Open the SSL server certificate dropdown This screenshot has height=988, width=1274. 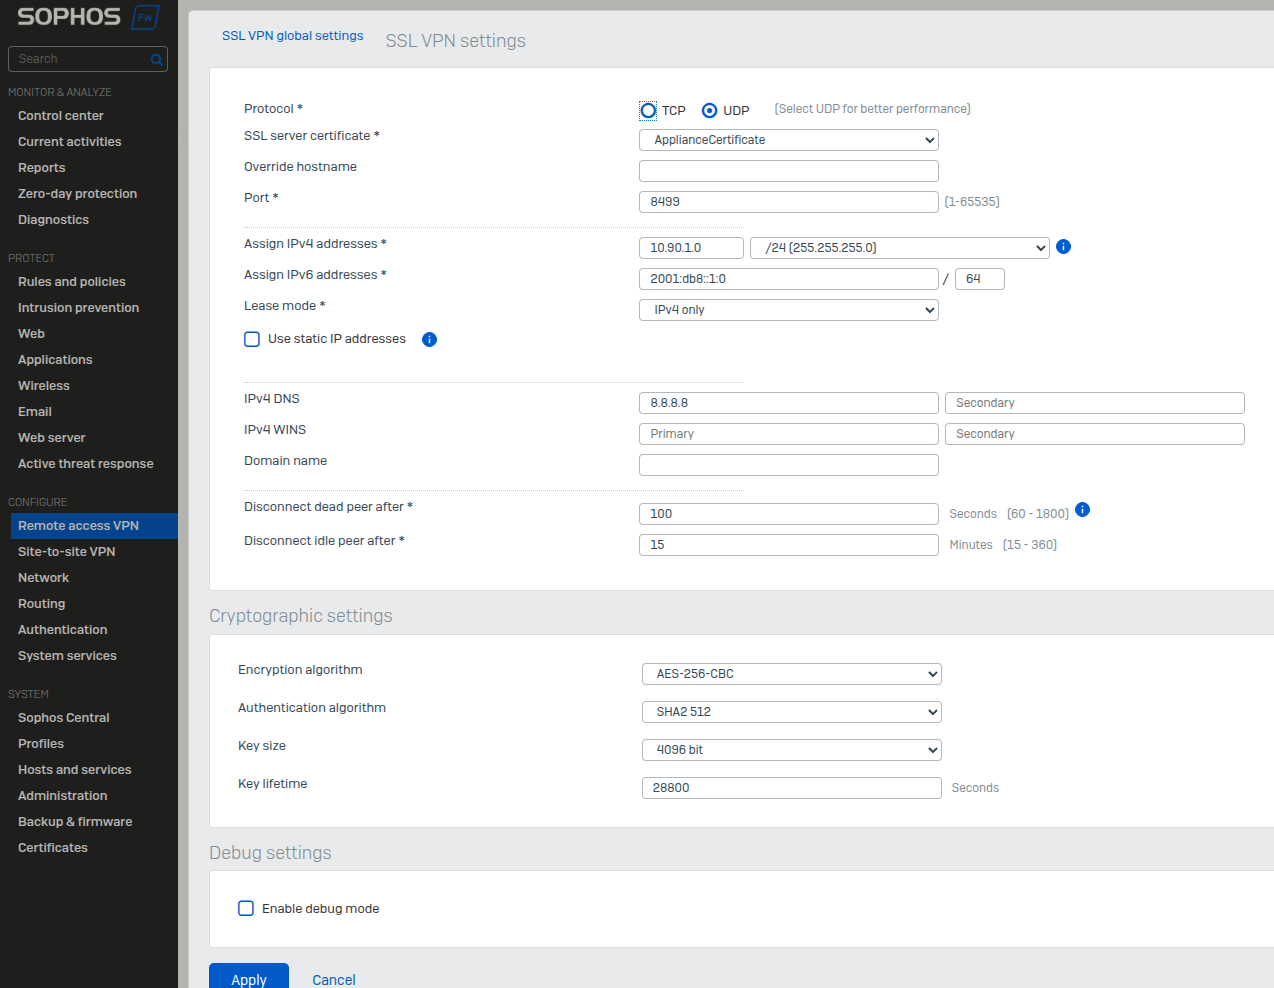pyautogui.click(x=788, y=140)
